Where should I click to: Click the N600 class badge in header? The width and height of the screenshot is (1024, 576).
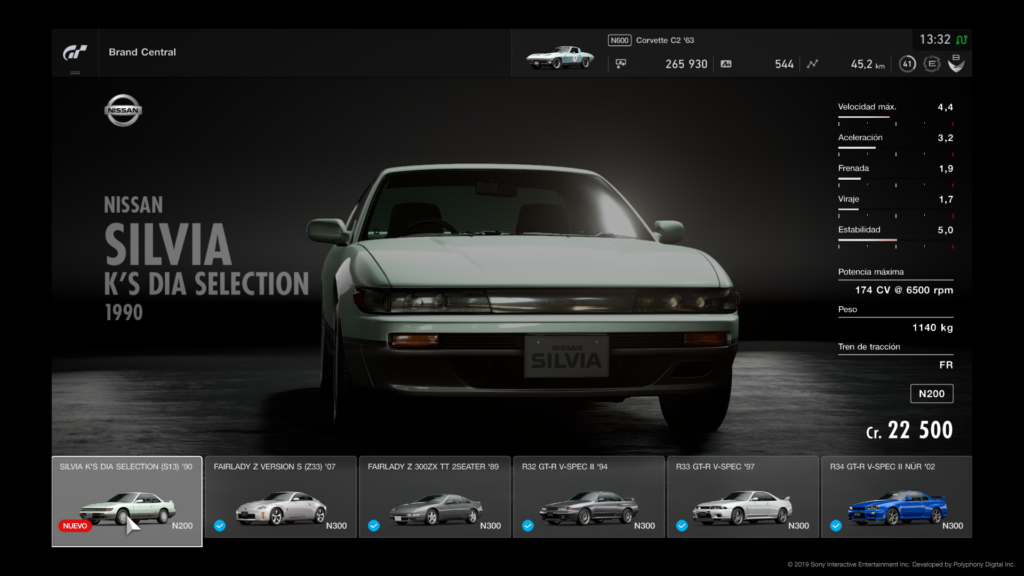click(619, 40)
